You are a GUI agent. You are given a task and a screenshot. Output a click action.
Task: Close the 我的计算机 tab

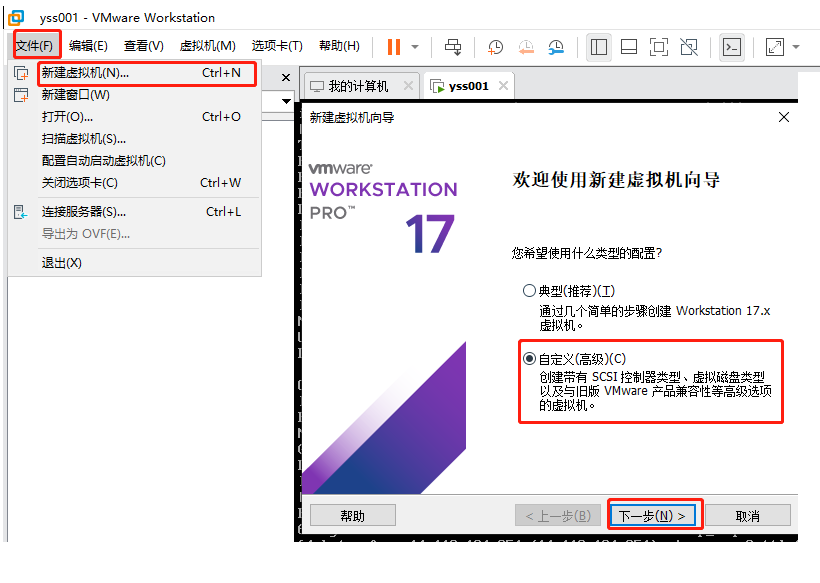coord(408,86)
